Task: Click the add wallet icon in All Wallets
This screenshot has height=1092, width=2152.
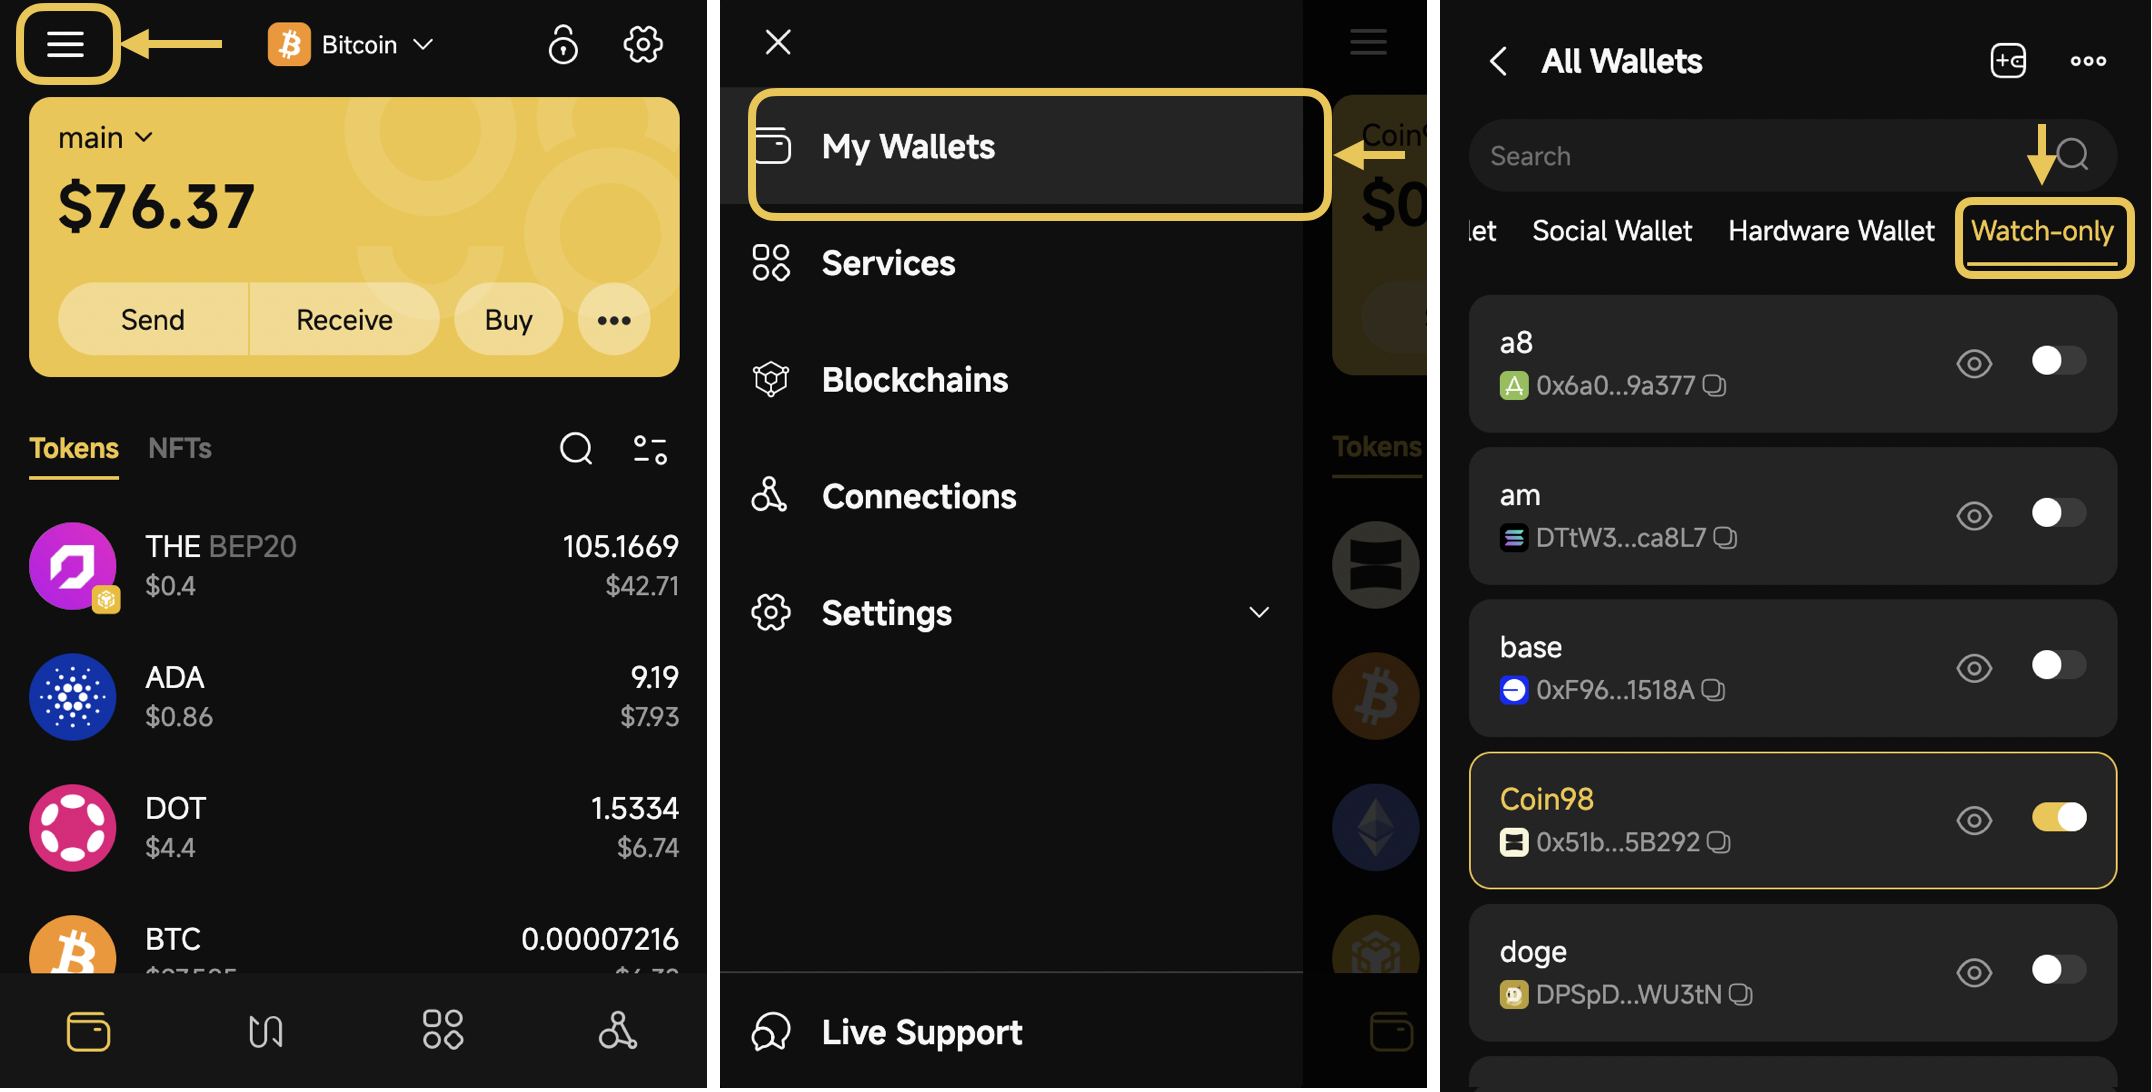Action: 2007,61
